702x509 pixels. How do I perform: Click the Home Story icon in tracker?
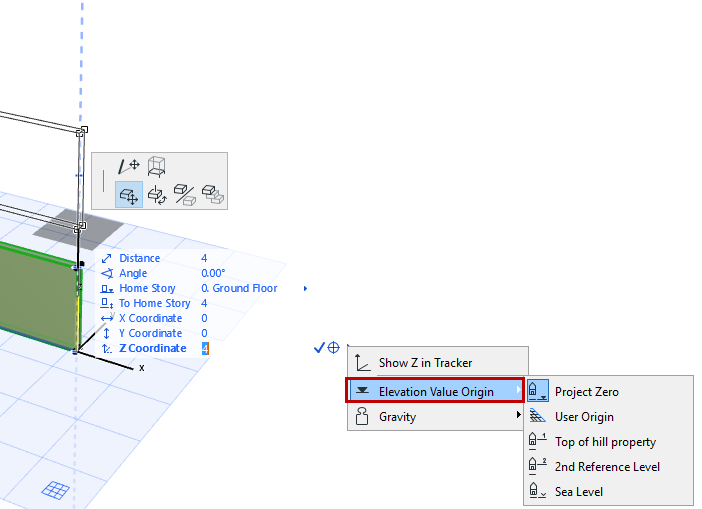107,289
